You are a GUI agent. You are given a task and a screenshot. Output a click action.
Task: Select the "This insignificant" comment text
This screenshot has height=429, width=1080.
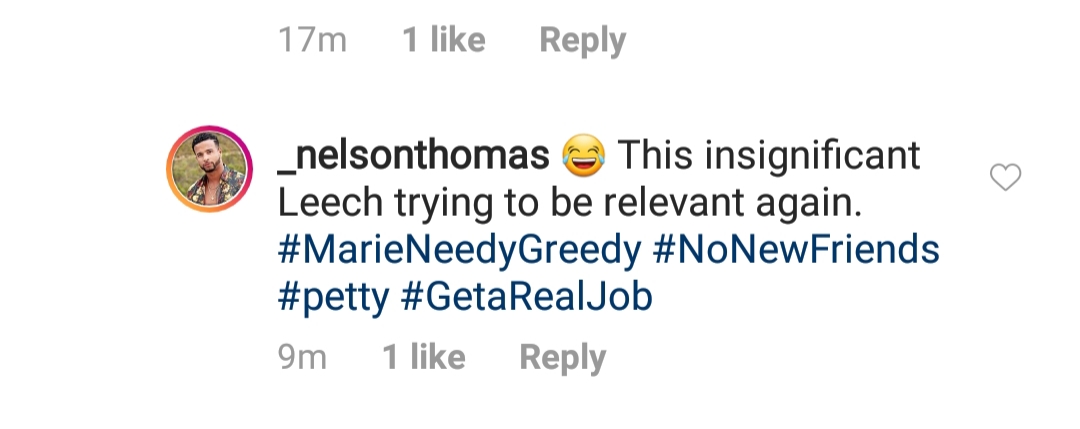click(769, 155)
